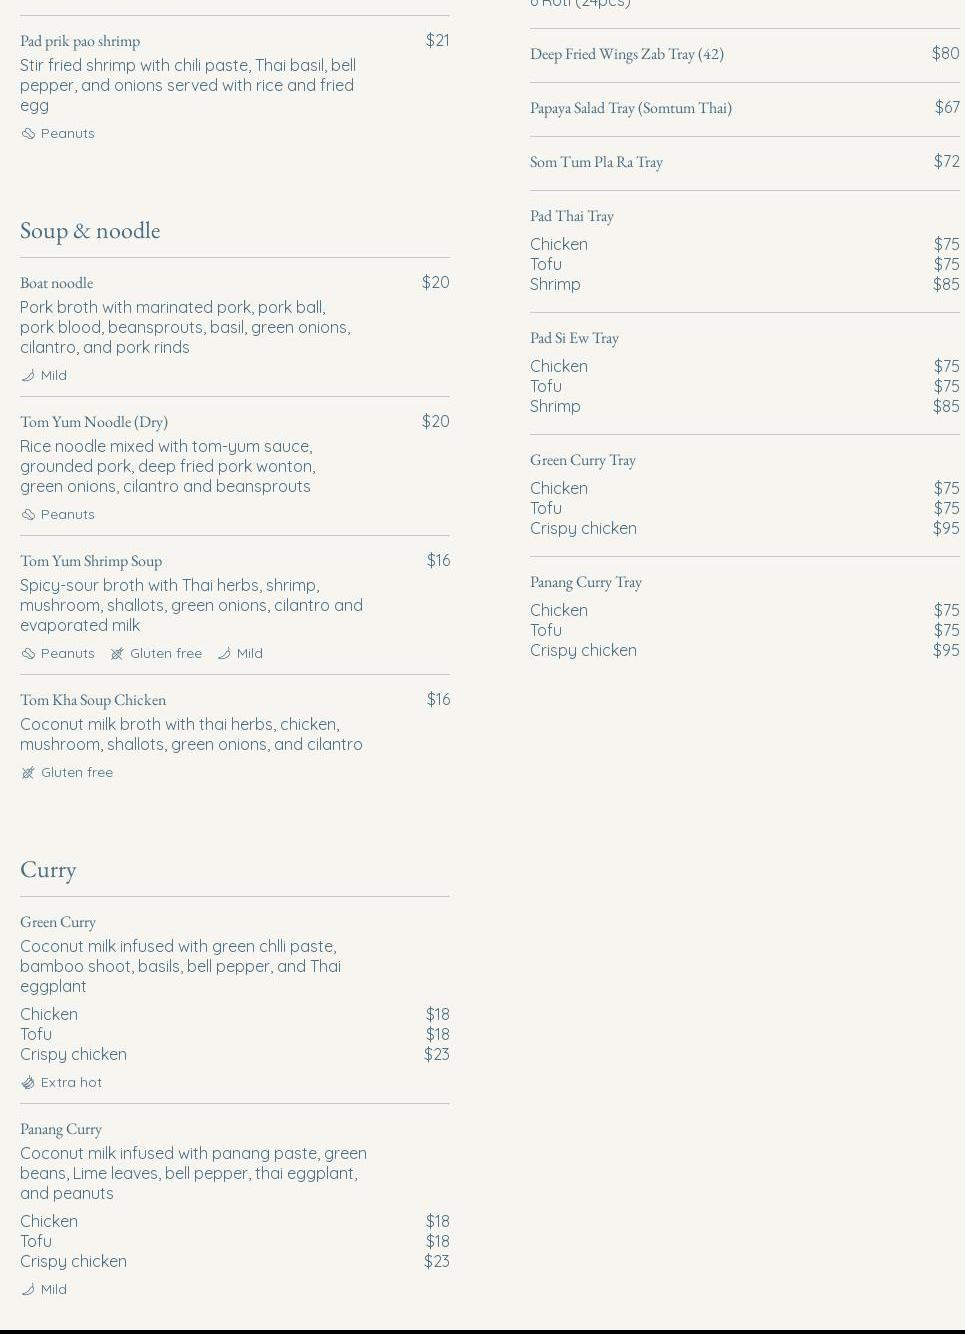Choose Crispy chicken under Green Curry Tray

[x=745, y=528]
